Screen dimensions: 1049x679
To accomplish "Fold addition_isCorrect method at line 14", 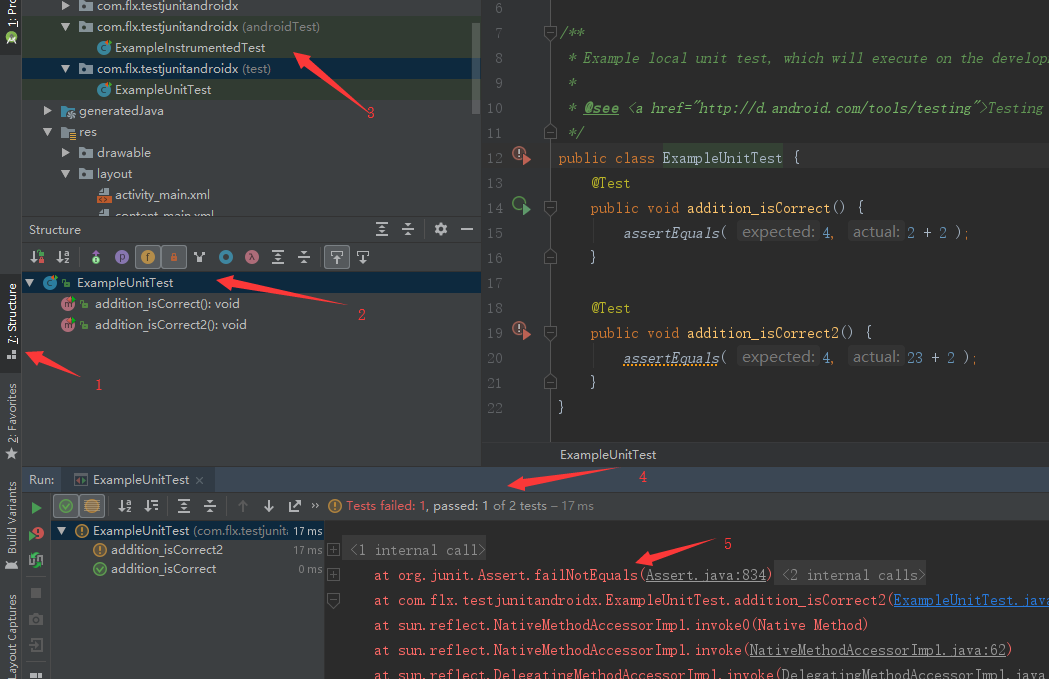I will click(550, 207).
